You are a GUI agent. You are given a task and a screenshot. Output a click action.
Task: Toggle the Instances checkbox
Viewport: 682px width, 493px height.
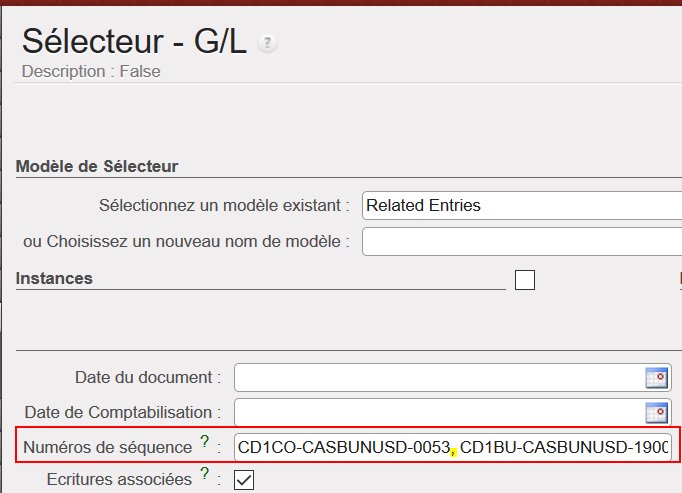point(525,280)
